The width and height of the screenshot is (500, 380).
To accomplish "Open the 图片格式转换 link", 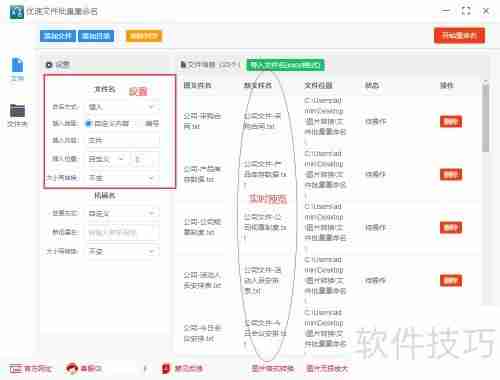I will pyautogui.click(x=272, y=368).
